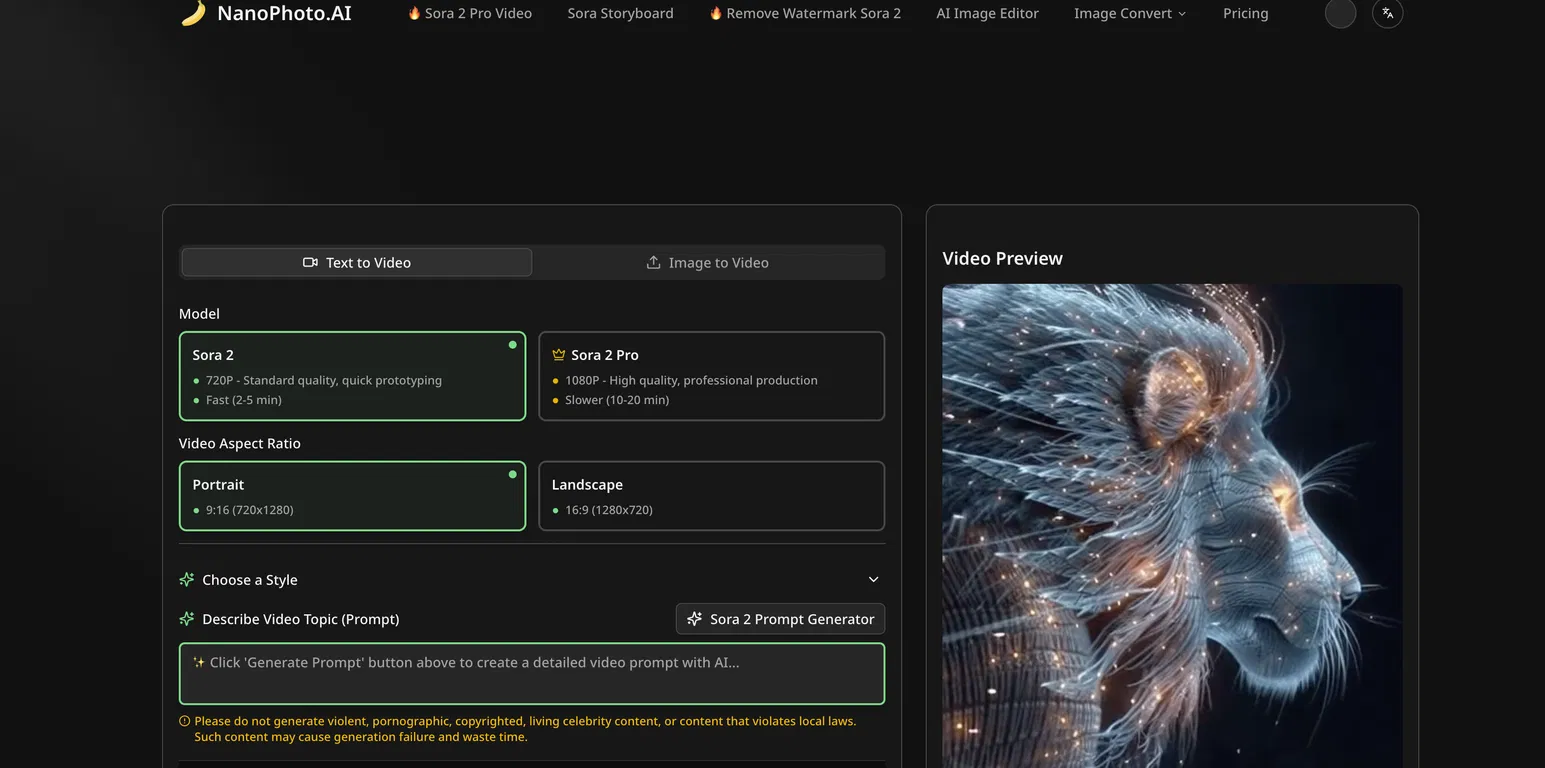Open the Sora 2 Prompt Generator

[x=780, y=619]
